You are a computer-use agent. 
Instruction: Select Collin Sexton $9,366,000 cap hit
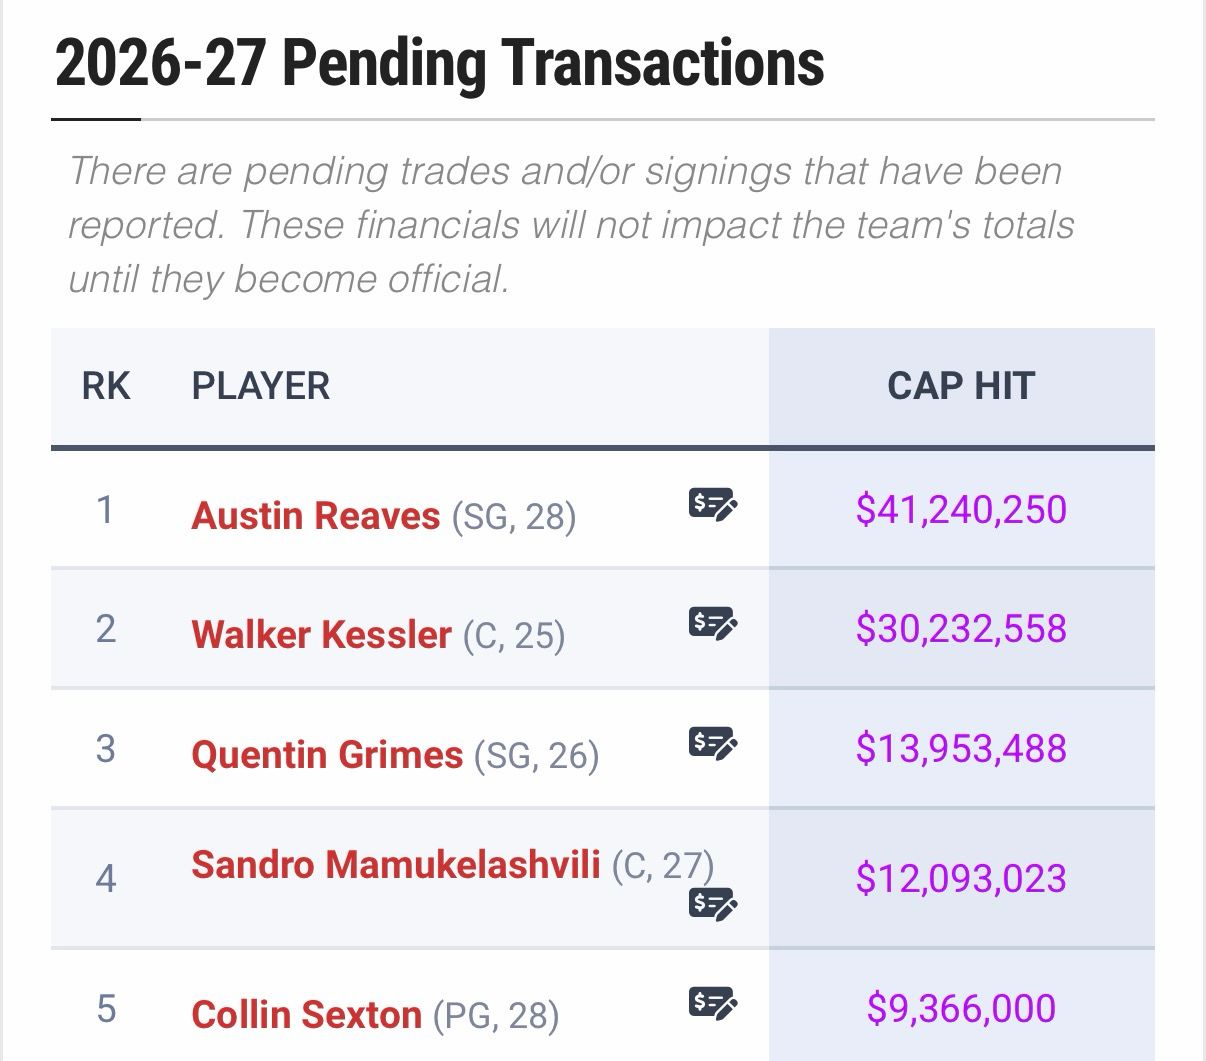tap(961, 1008)
